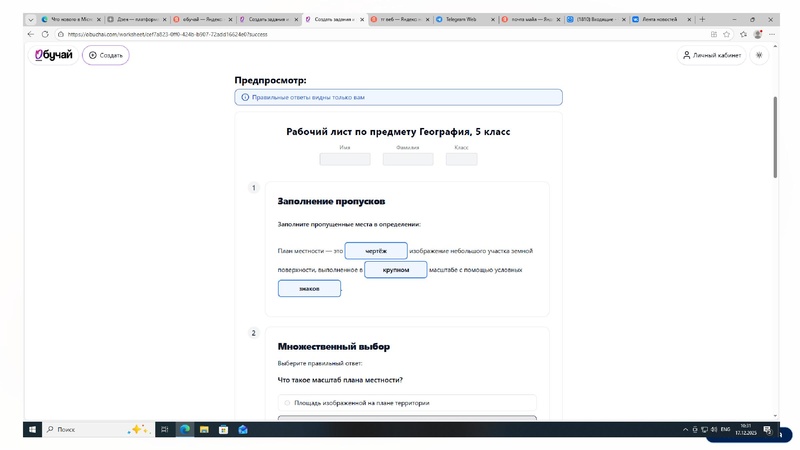Switch to 'почта майл' tab
The image size is (800, 450).
click(x=531, y=19)
